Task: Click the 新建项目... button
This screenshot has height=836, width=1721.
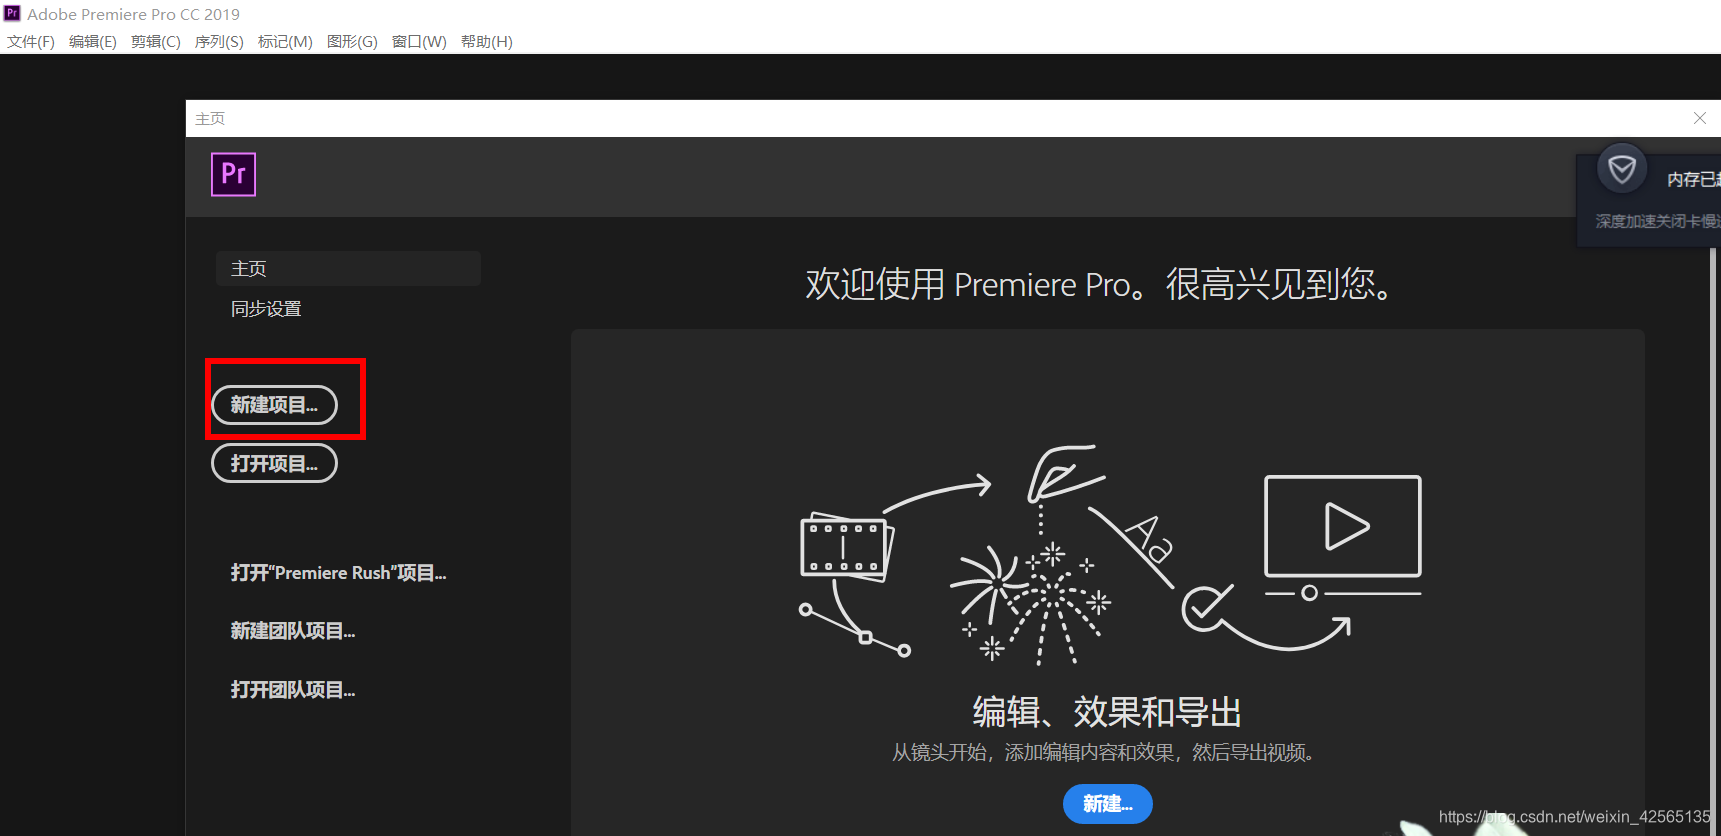Action: (x=274, y=405)
